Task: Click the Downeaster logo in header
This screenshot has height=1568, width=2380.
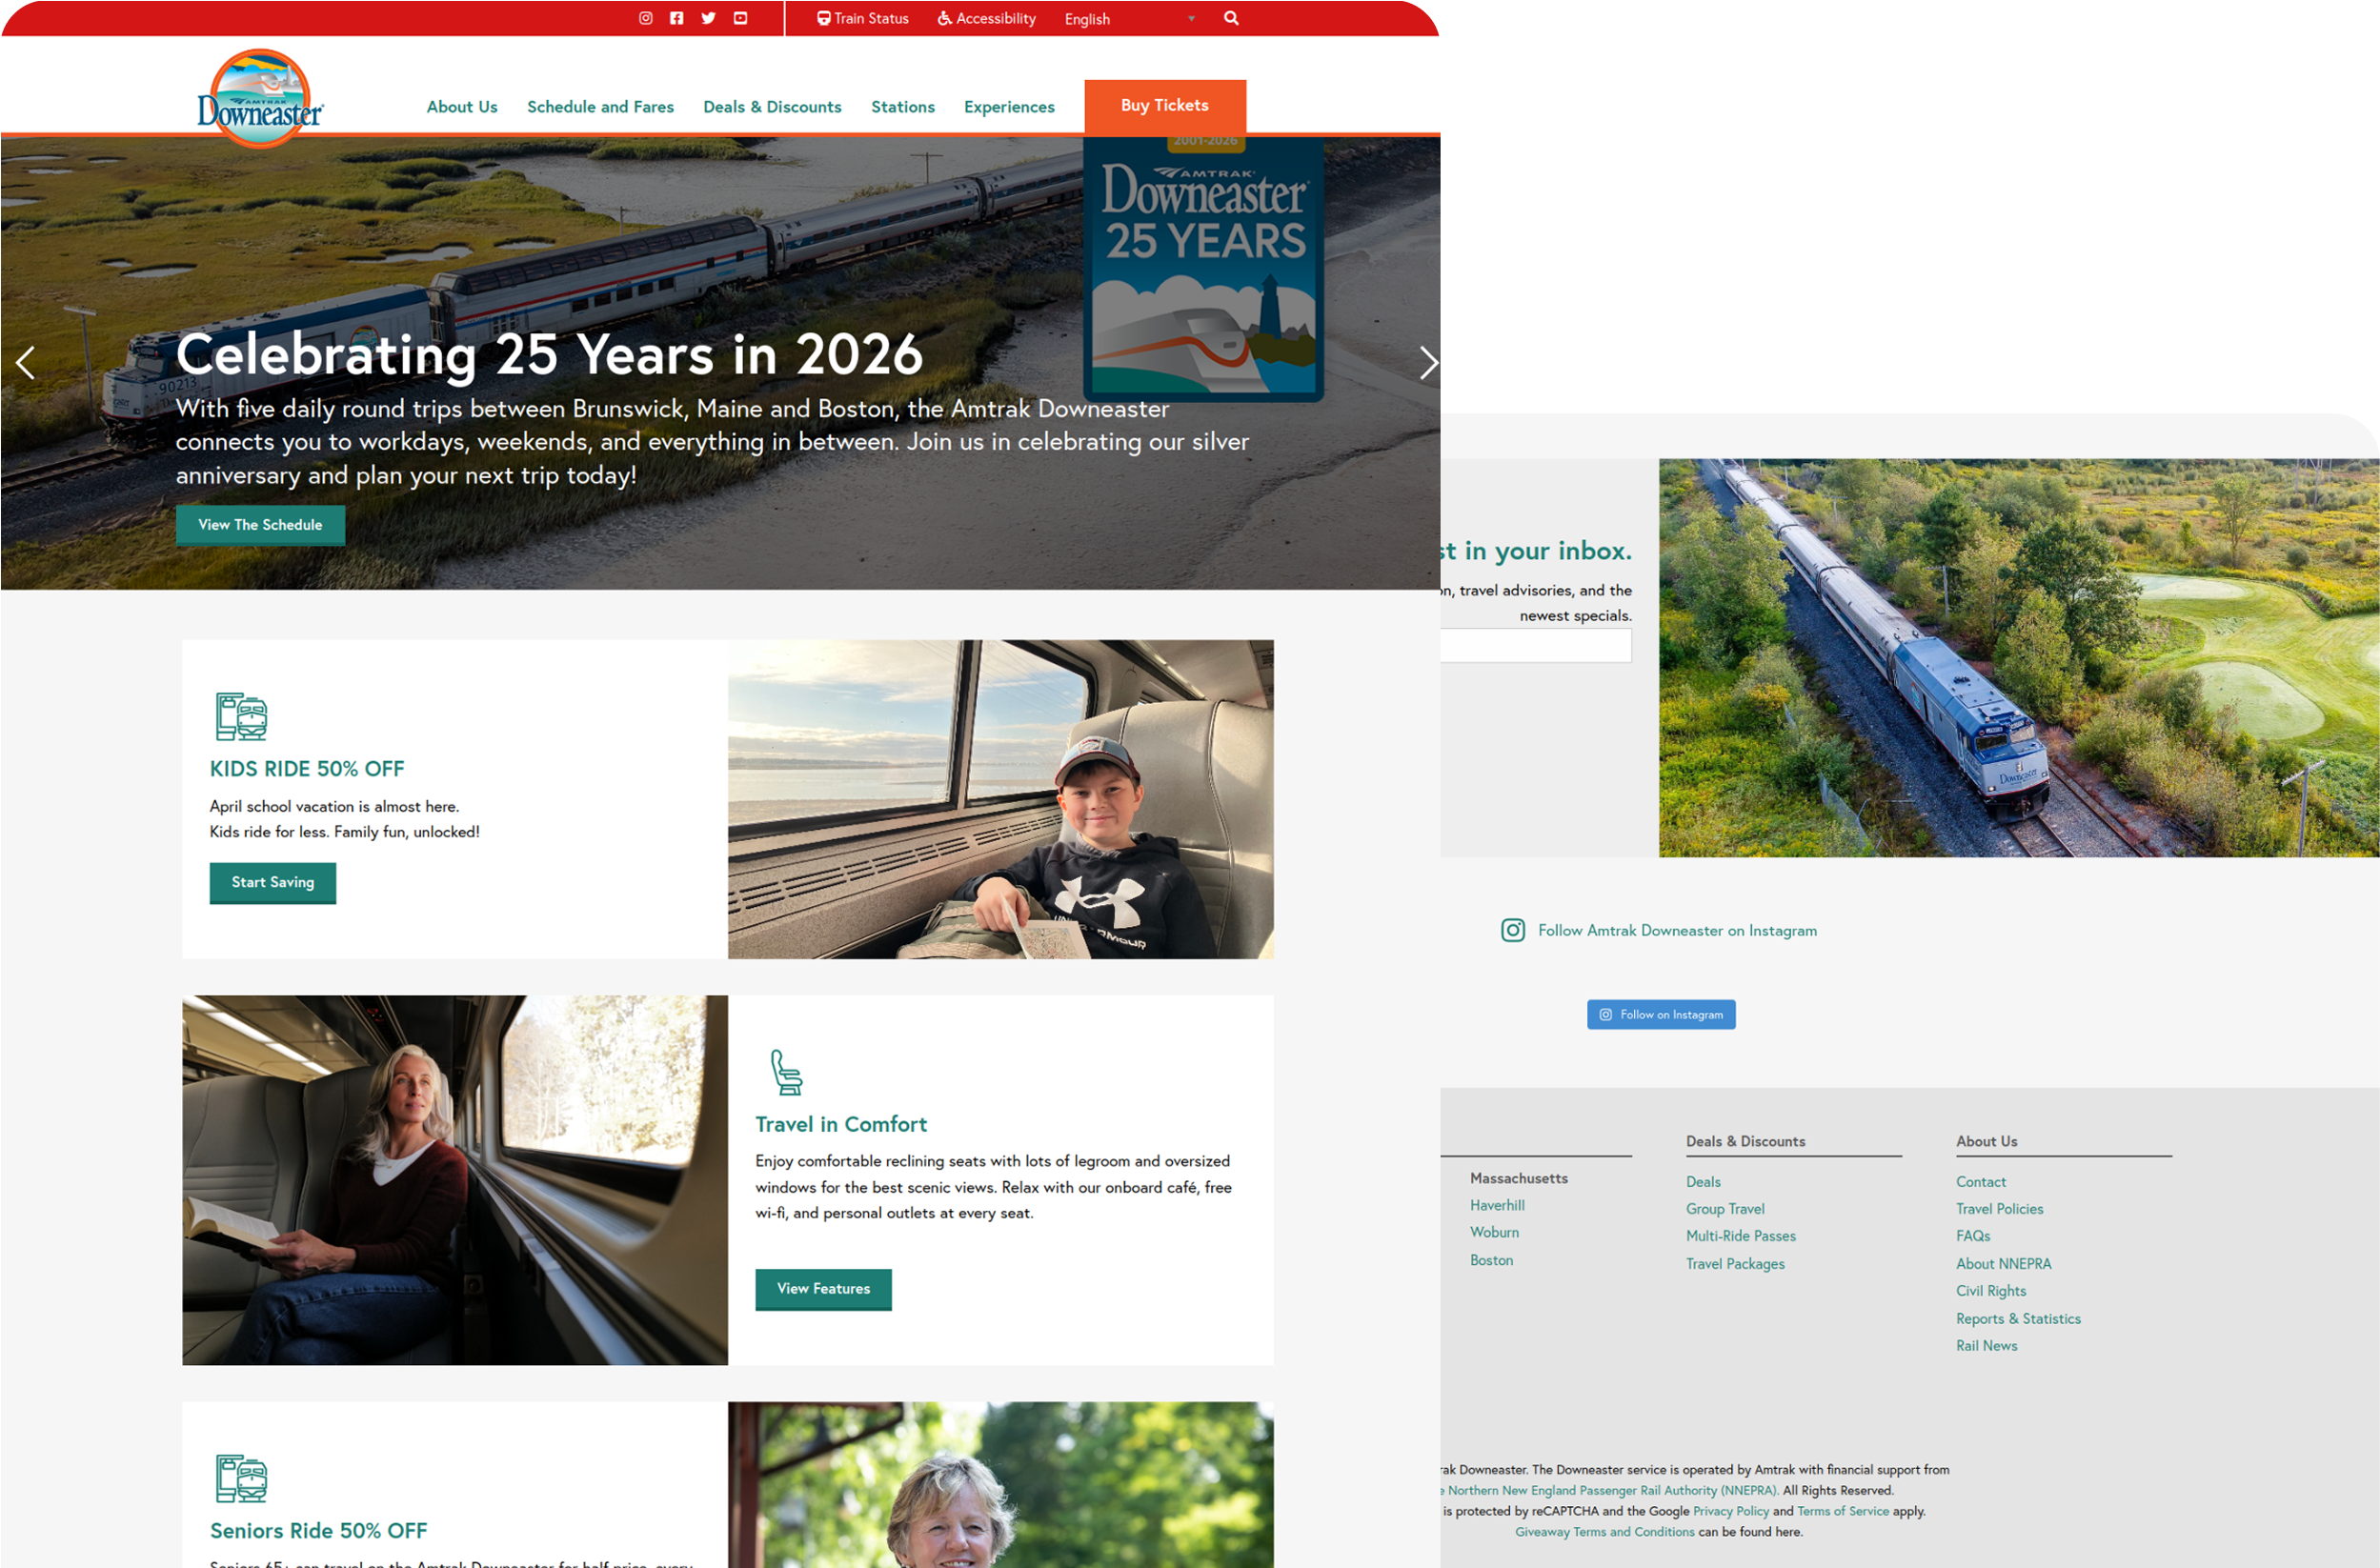Action: [x=259, y=99]
